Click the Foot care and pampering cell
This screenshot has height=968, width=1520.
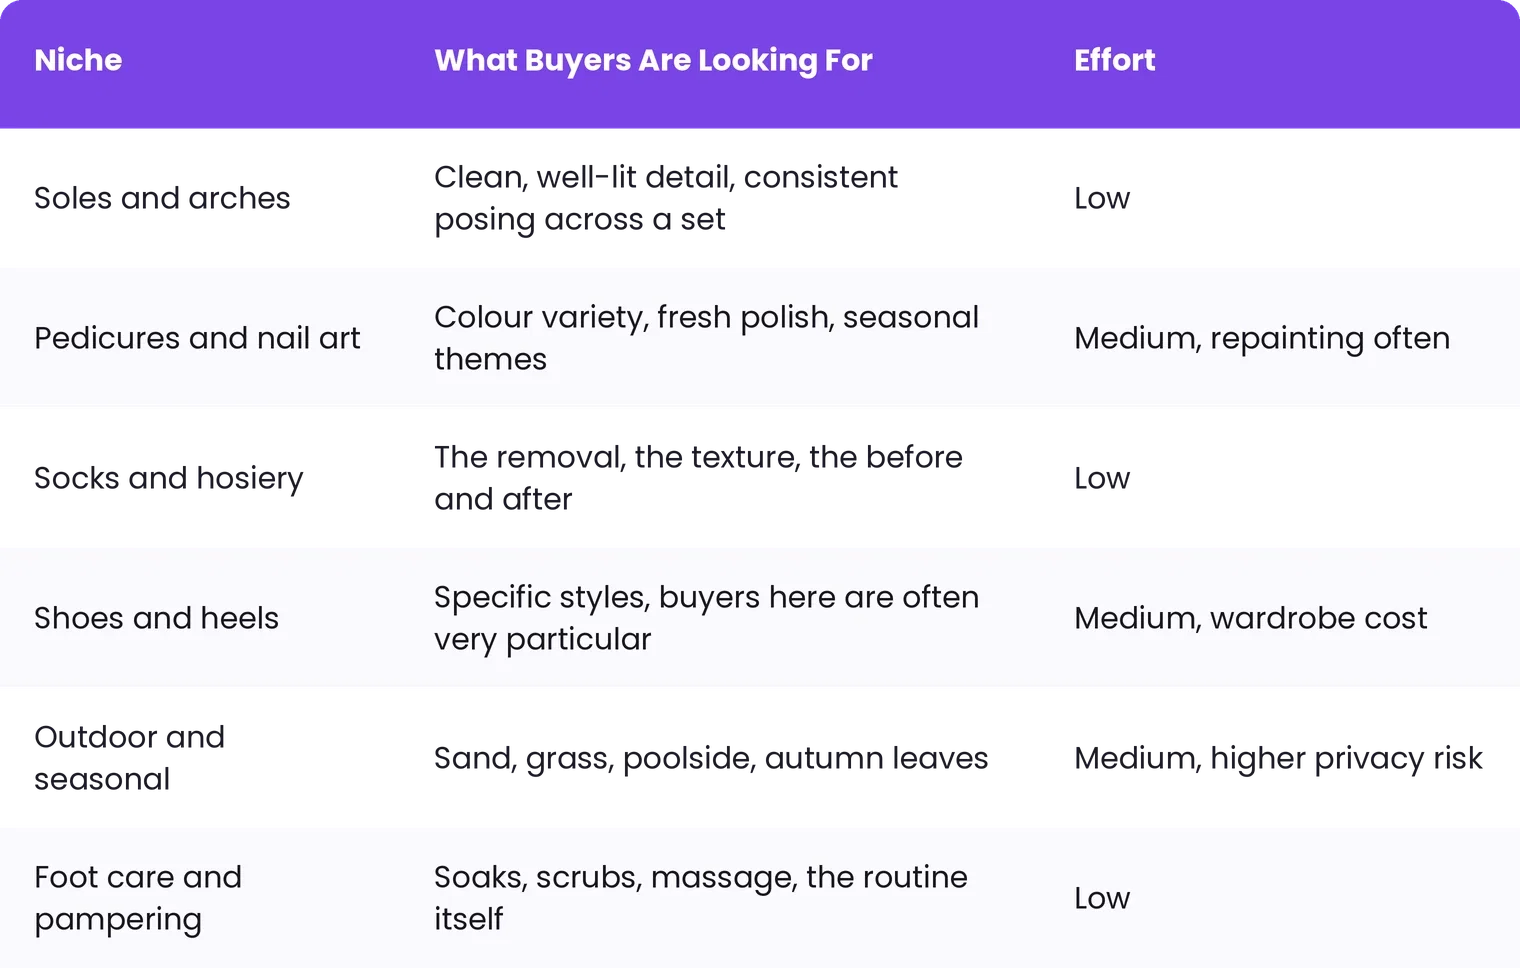(138, 898)
